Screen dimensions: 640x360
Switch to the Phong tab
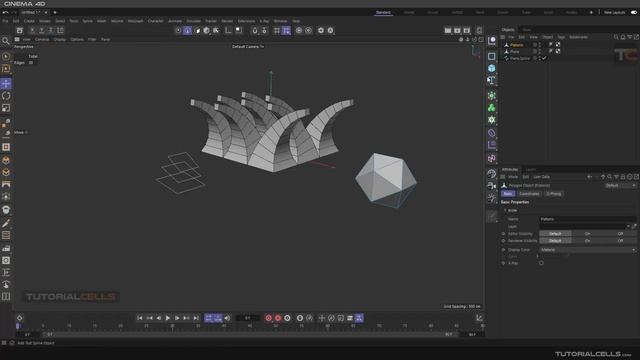pyautogui.click(x=553, y=194)
